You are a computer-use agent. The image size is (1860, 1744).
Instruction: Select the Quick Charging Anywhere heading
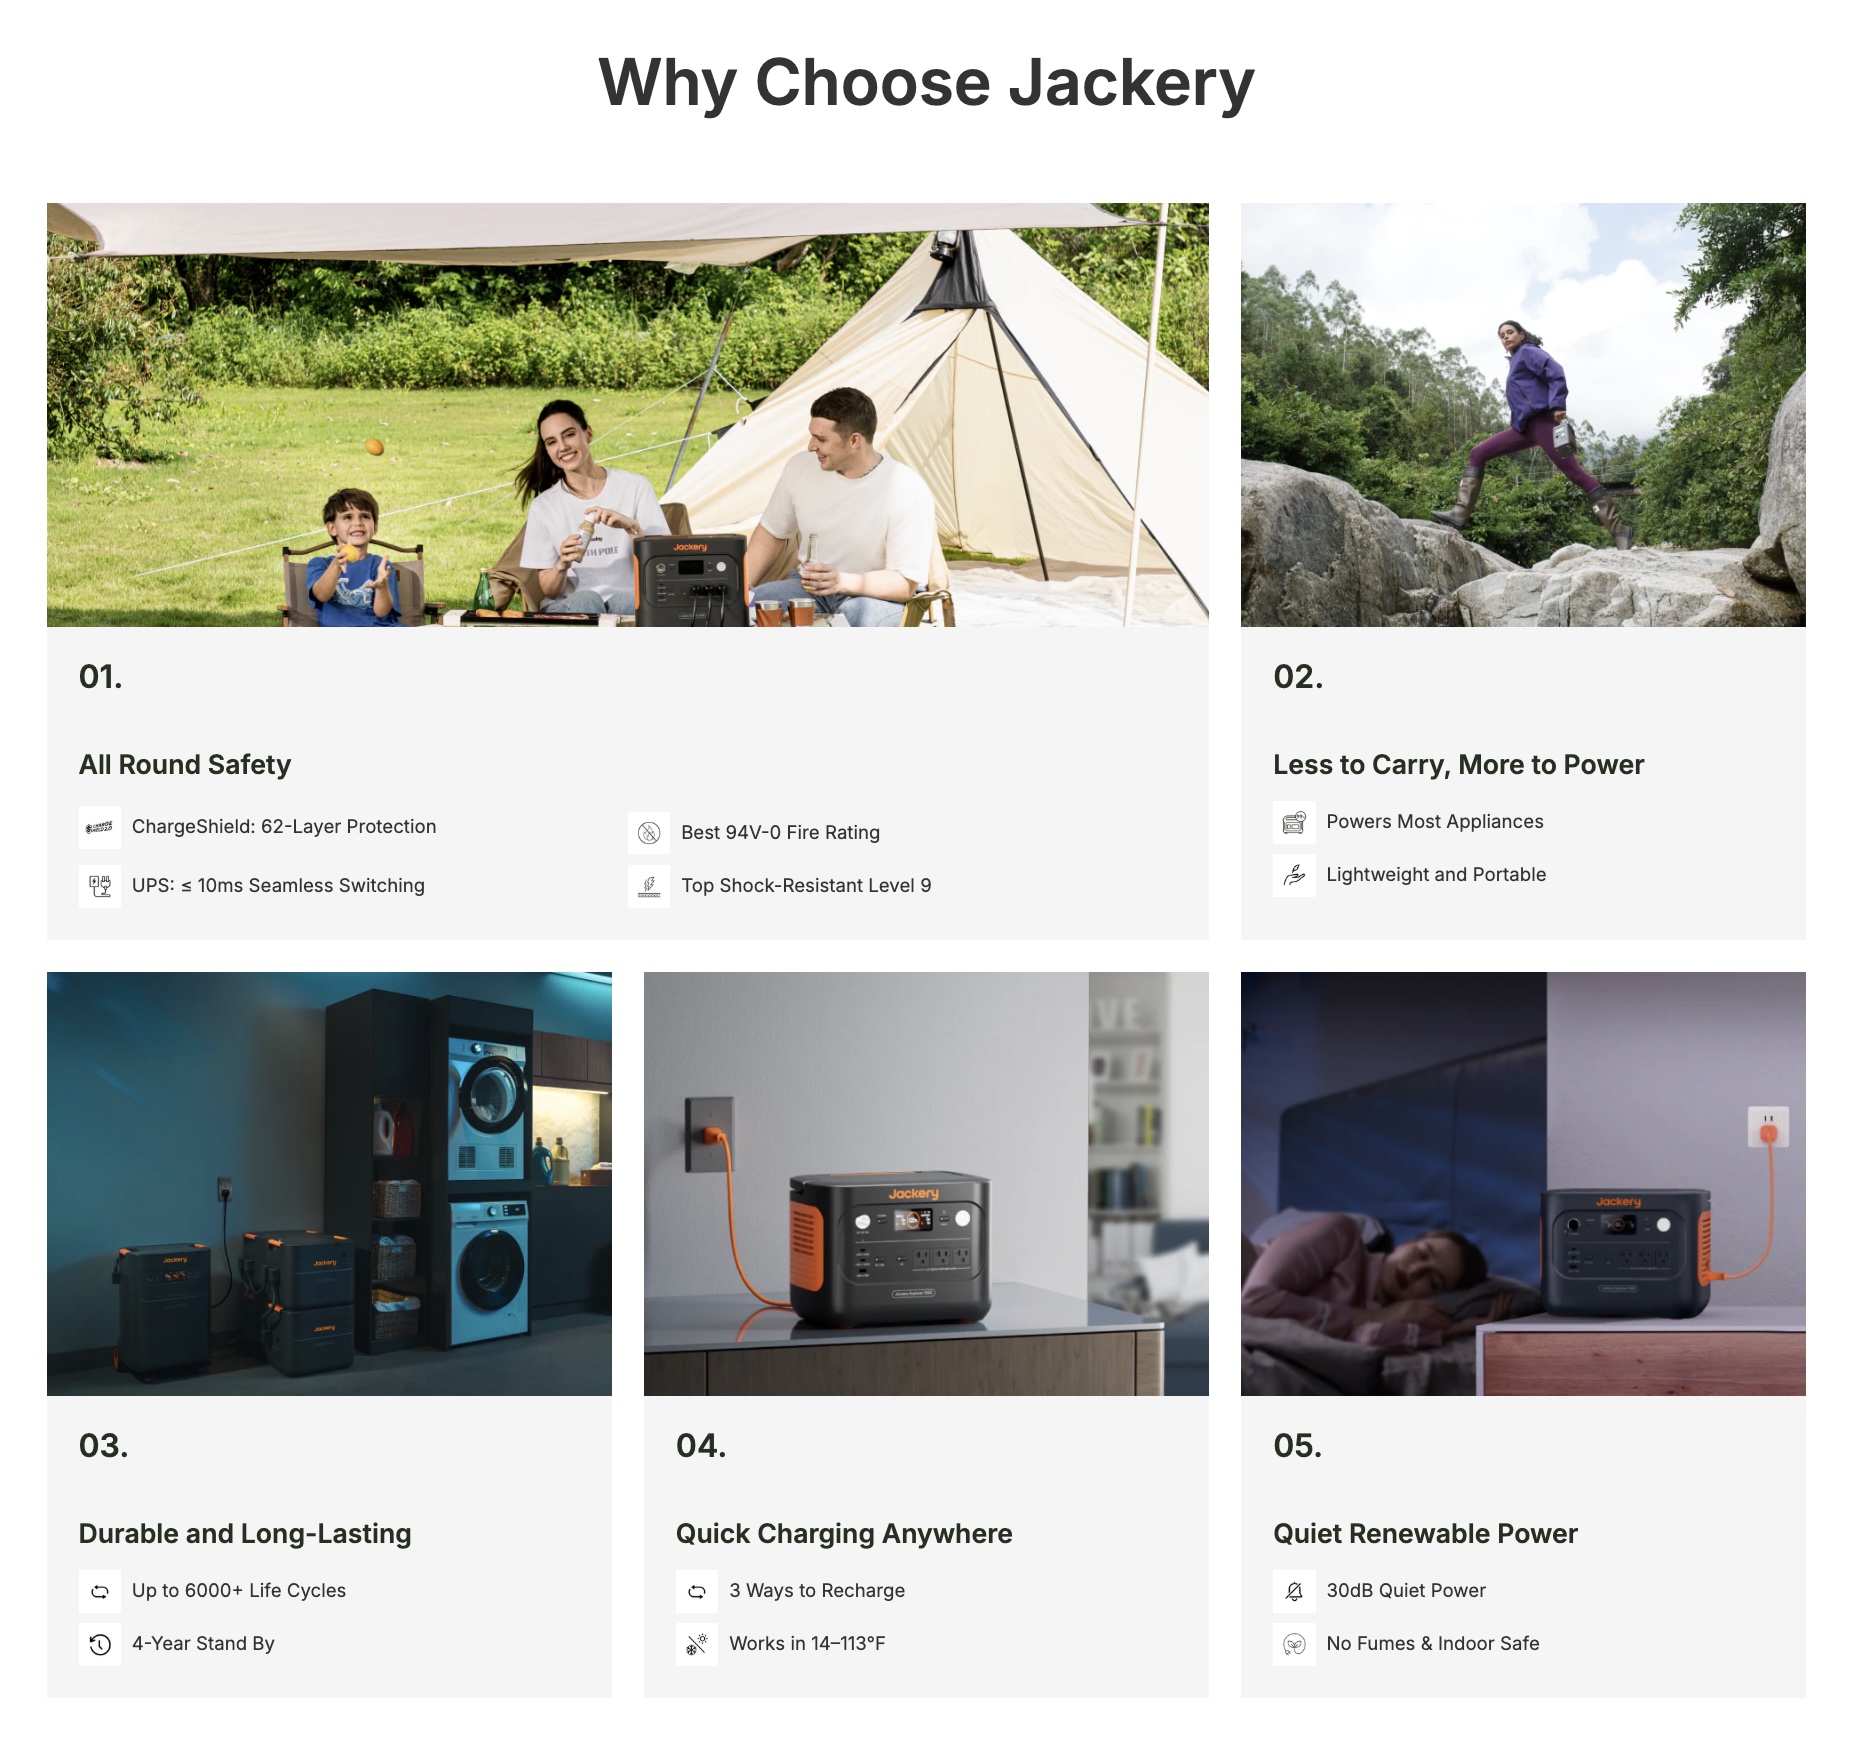844,1534
